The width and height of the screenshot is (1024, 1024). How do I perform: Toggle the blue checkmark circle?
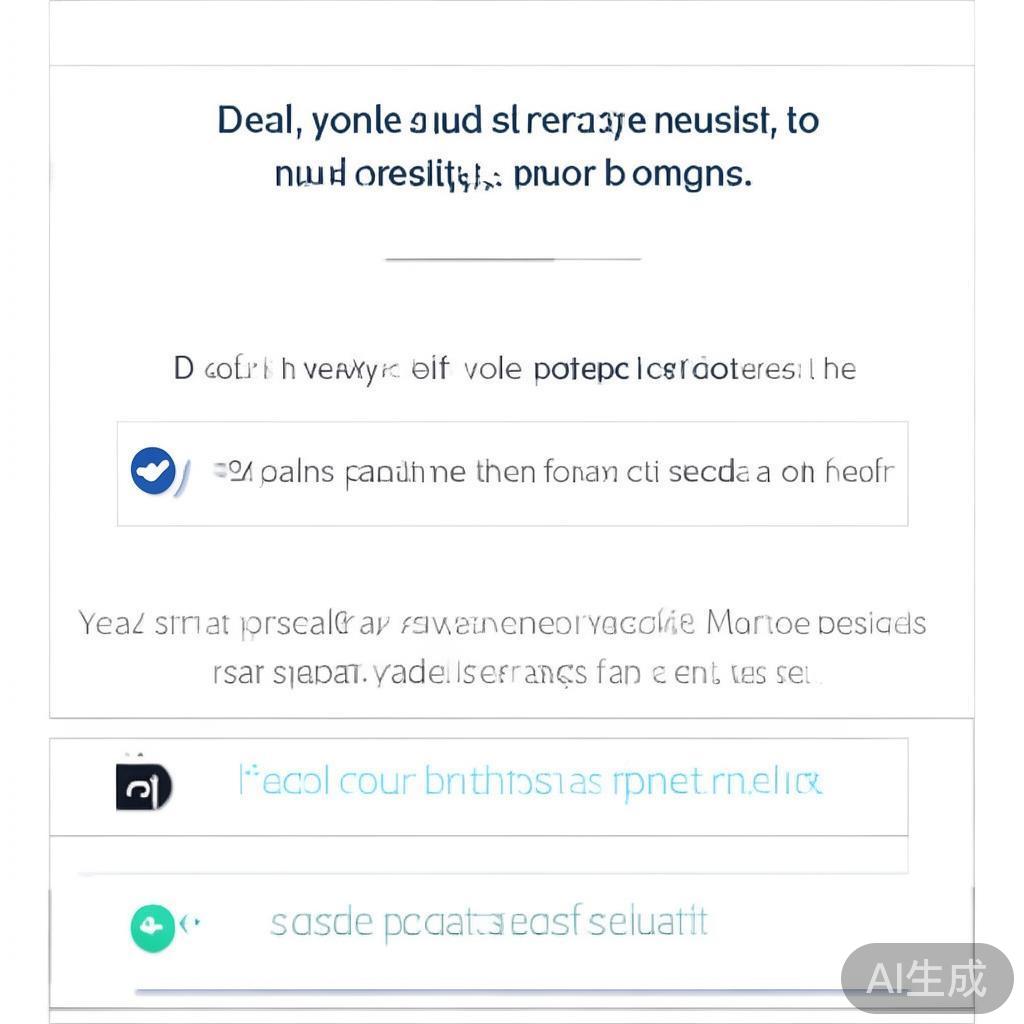tap(153, 471)
